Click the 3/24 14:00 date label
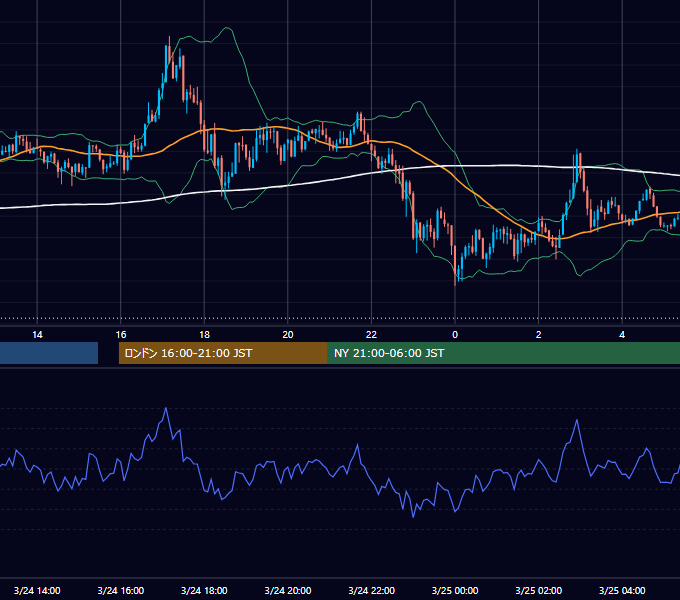This screenshot has height=600, width=680. [x=37, y=590]
